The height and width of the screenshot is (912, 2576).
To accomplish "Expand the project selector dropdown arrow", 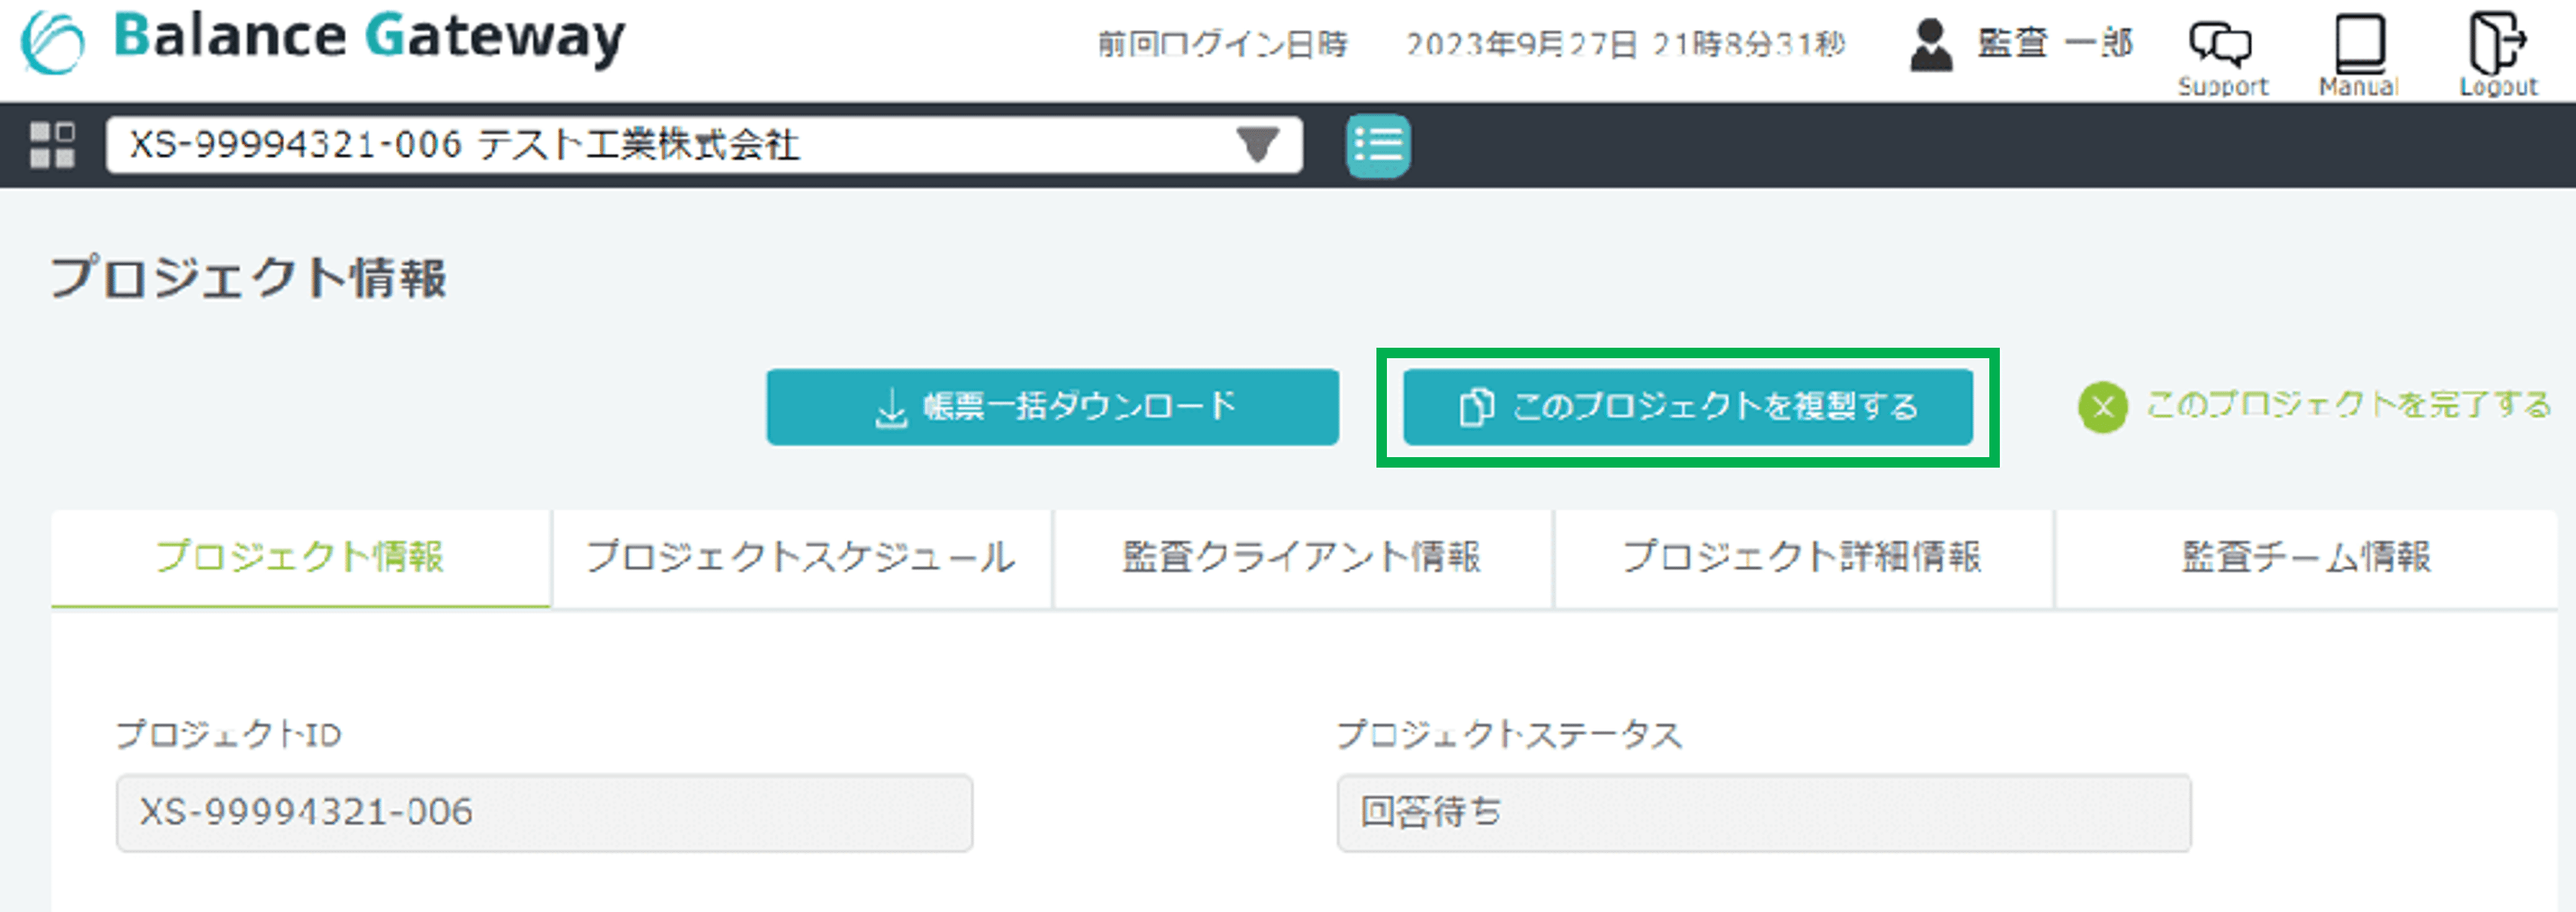I will 1257,146.
